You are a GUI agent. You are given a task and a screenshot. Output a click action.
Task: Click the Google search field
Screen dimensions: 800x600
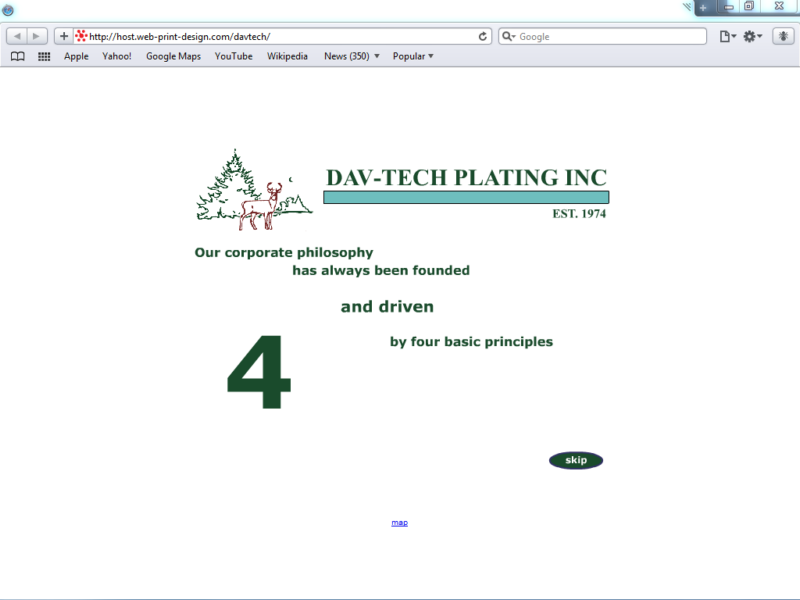click(603, 36)
